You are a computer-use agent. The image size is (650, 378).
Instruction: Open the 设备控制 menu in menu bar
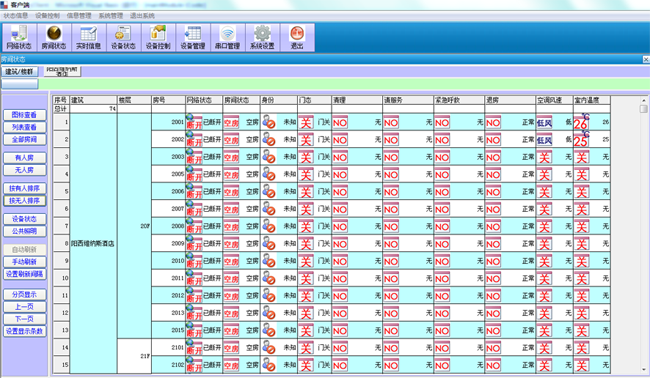pos(47,16)
